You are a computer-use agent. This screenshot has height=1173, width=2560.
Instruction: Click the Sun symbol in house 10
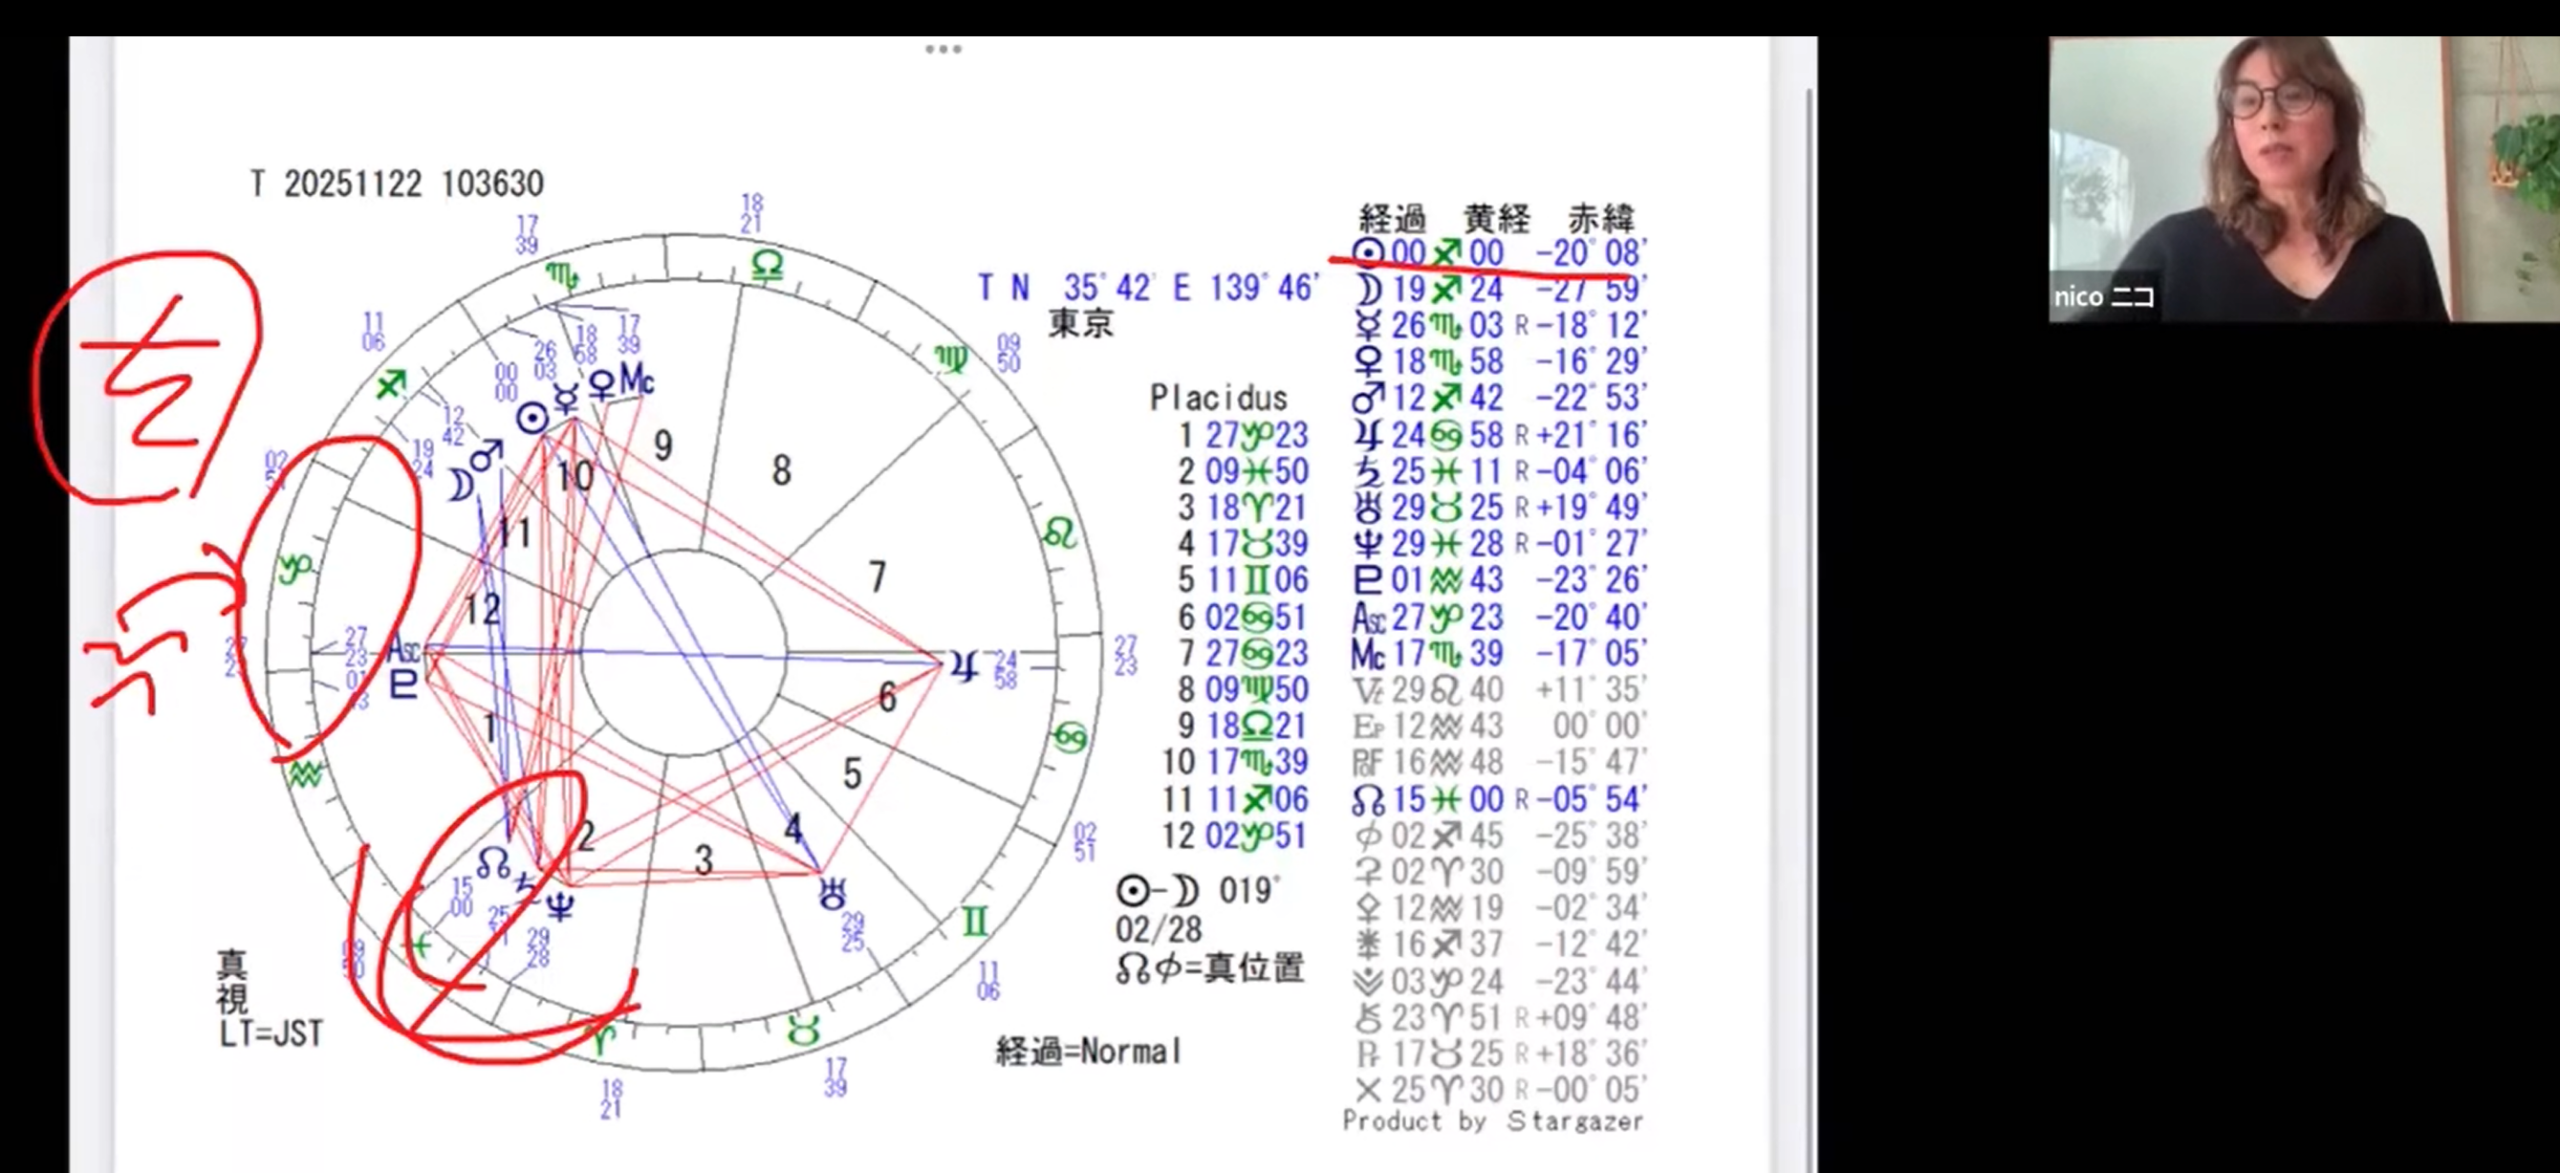pos(532,418)
